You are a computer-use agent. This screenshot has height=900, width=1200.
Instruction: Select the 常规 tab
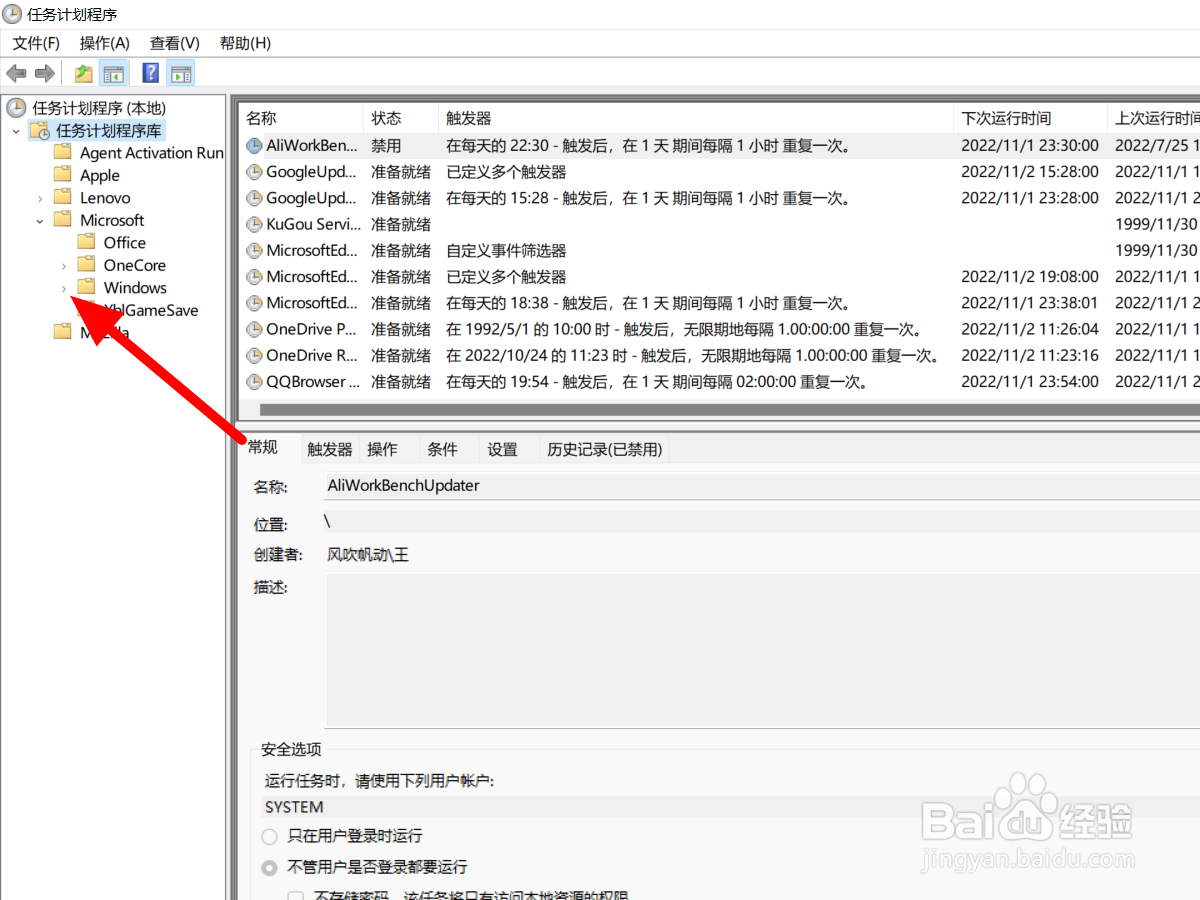coord(263,447)
